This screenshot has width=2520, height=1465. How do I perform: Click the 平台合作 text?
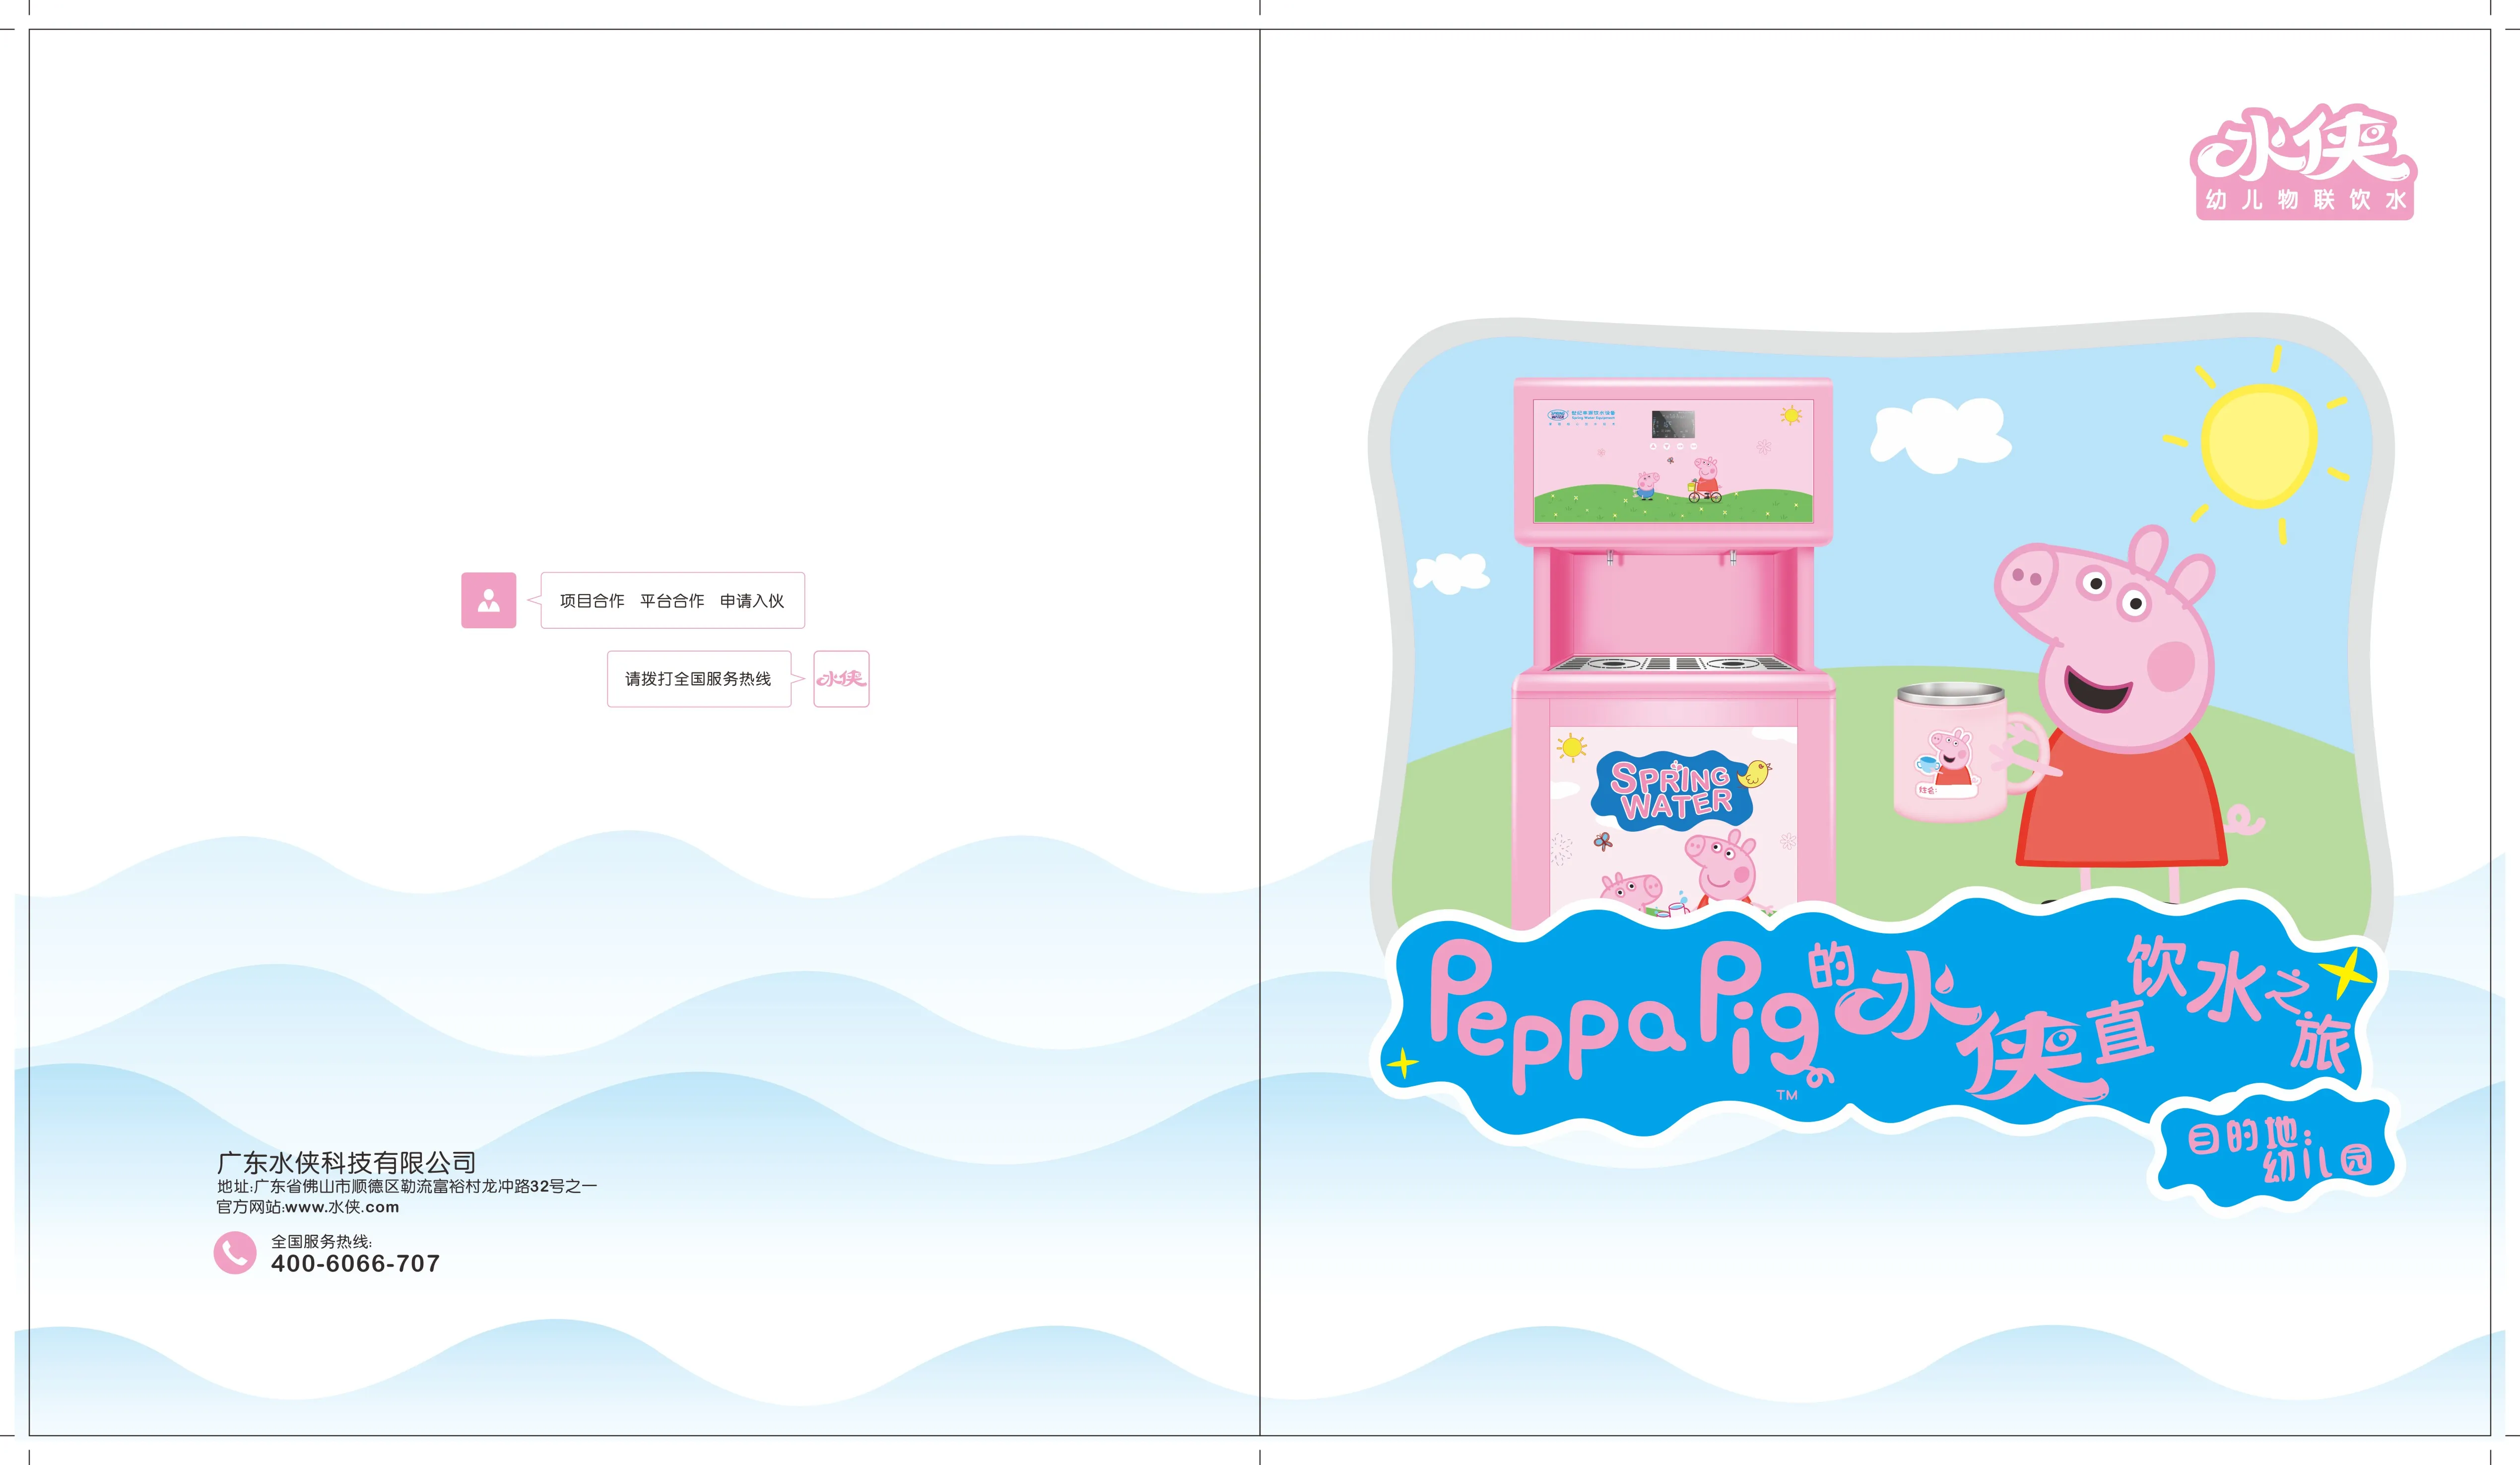(672, 601)
